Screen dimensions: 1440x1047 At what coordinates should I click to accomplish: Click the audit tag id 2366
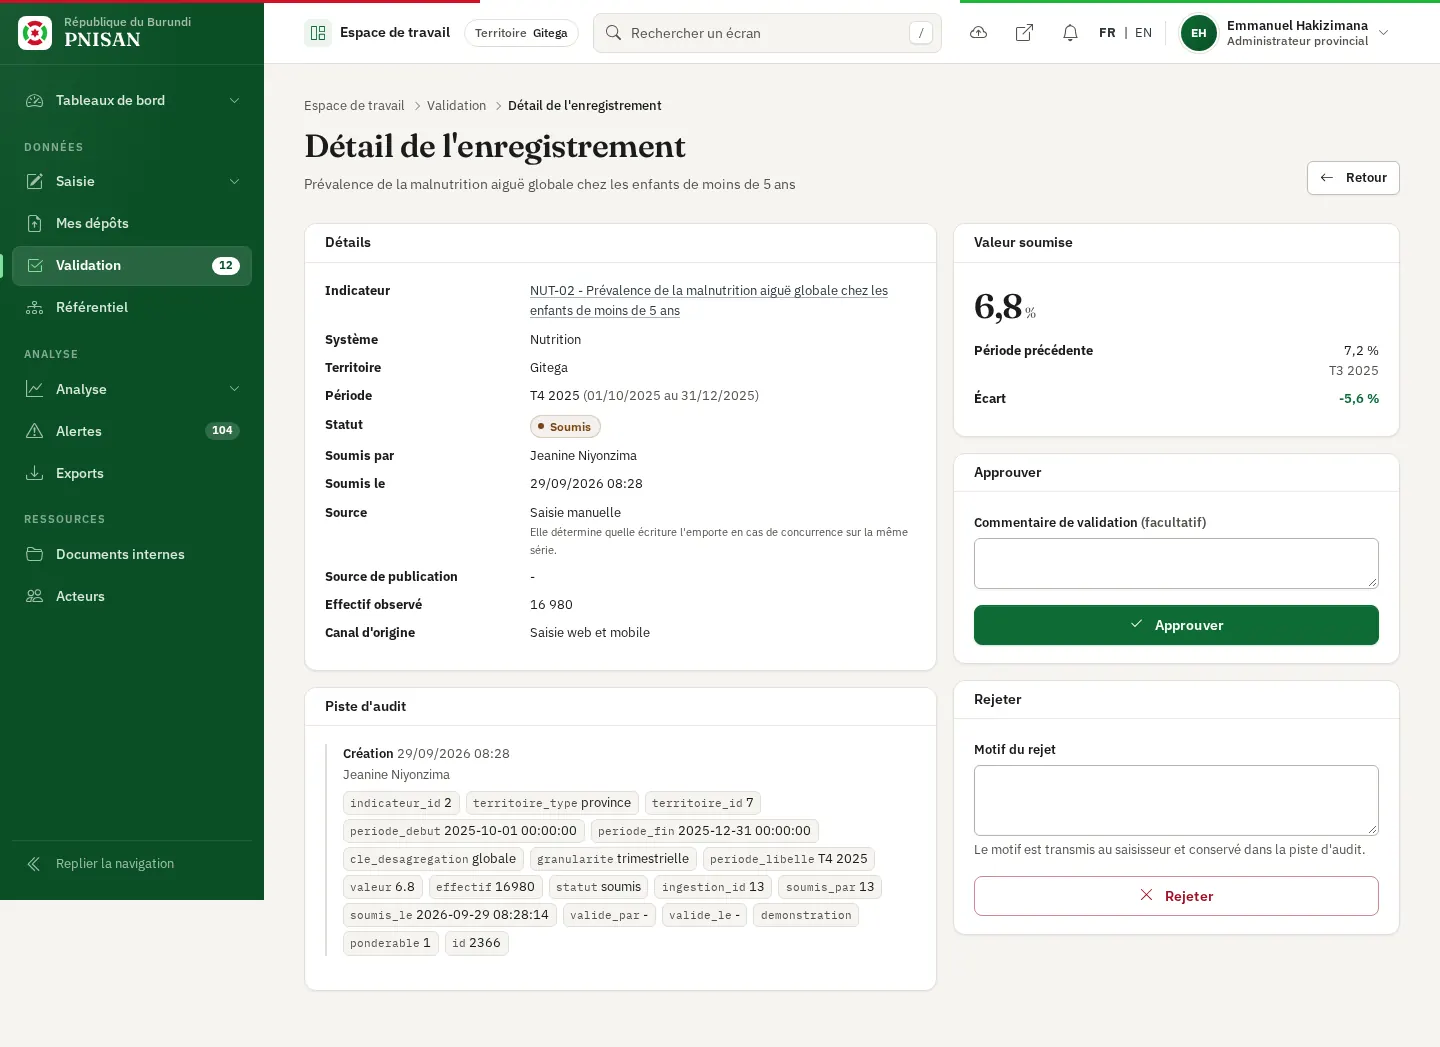(476, 943)
